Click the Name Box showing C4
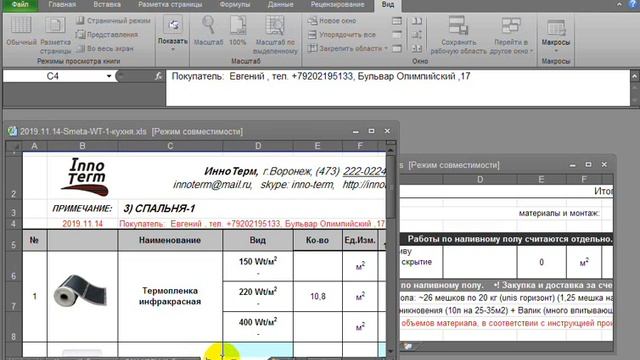 coord(53,76)
